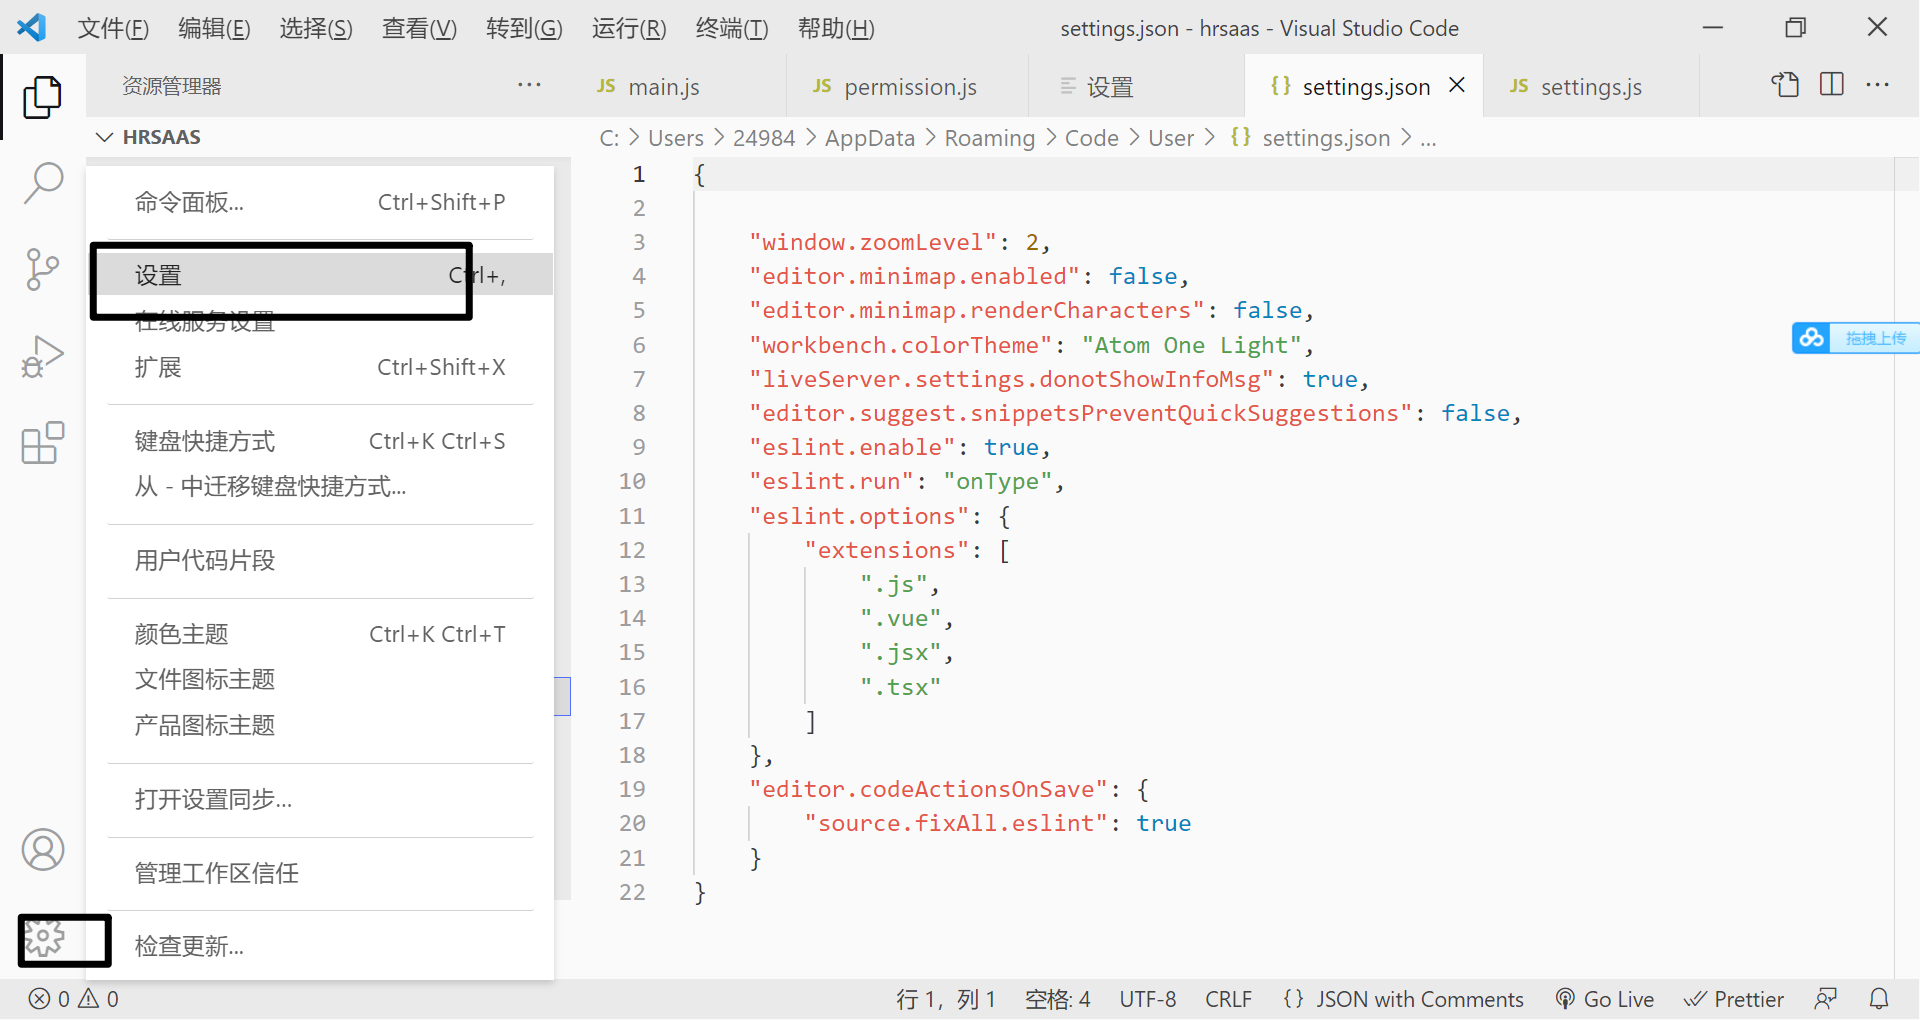Image resolution: width=1920 pixels, height=1020 pixels.
Task: Switch to the permission.js tab
Action: pos(908,86)
